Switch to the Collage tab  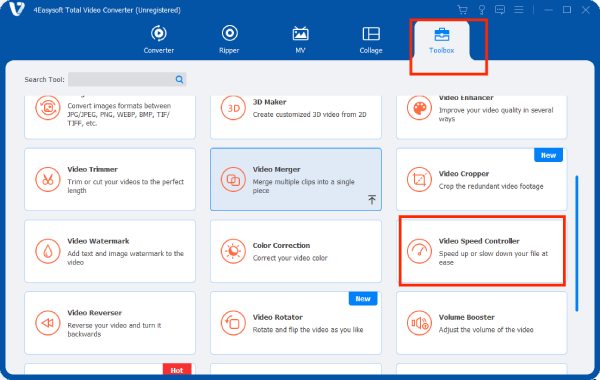pyautogui.click(x=371, y=39)
